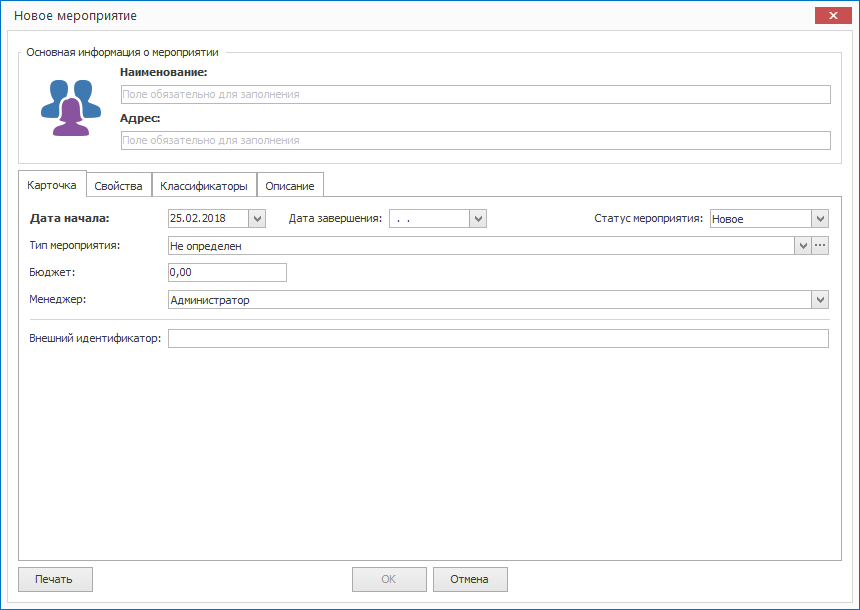Click the Дата начала date field
Screen dimensions: 860x610
click(208, 218)
